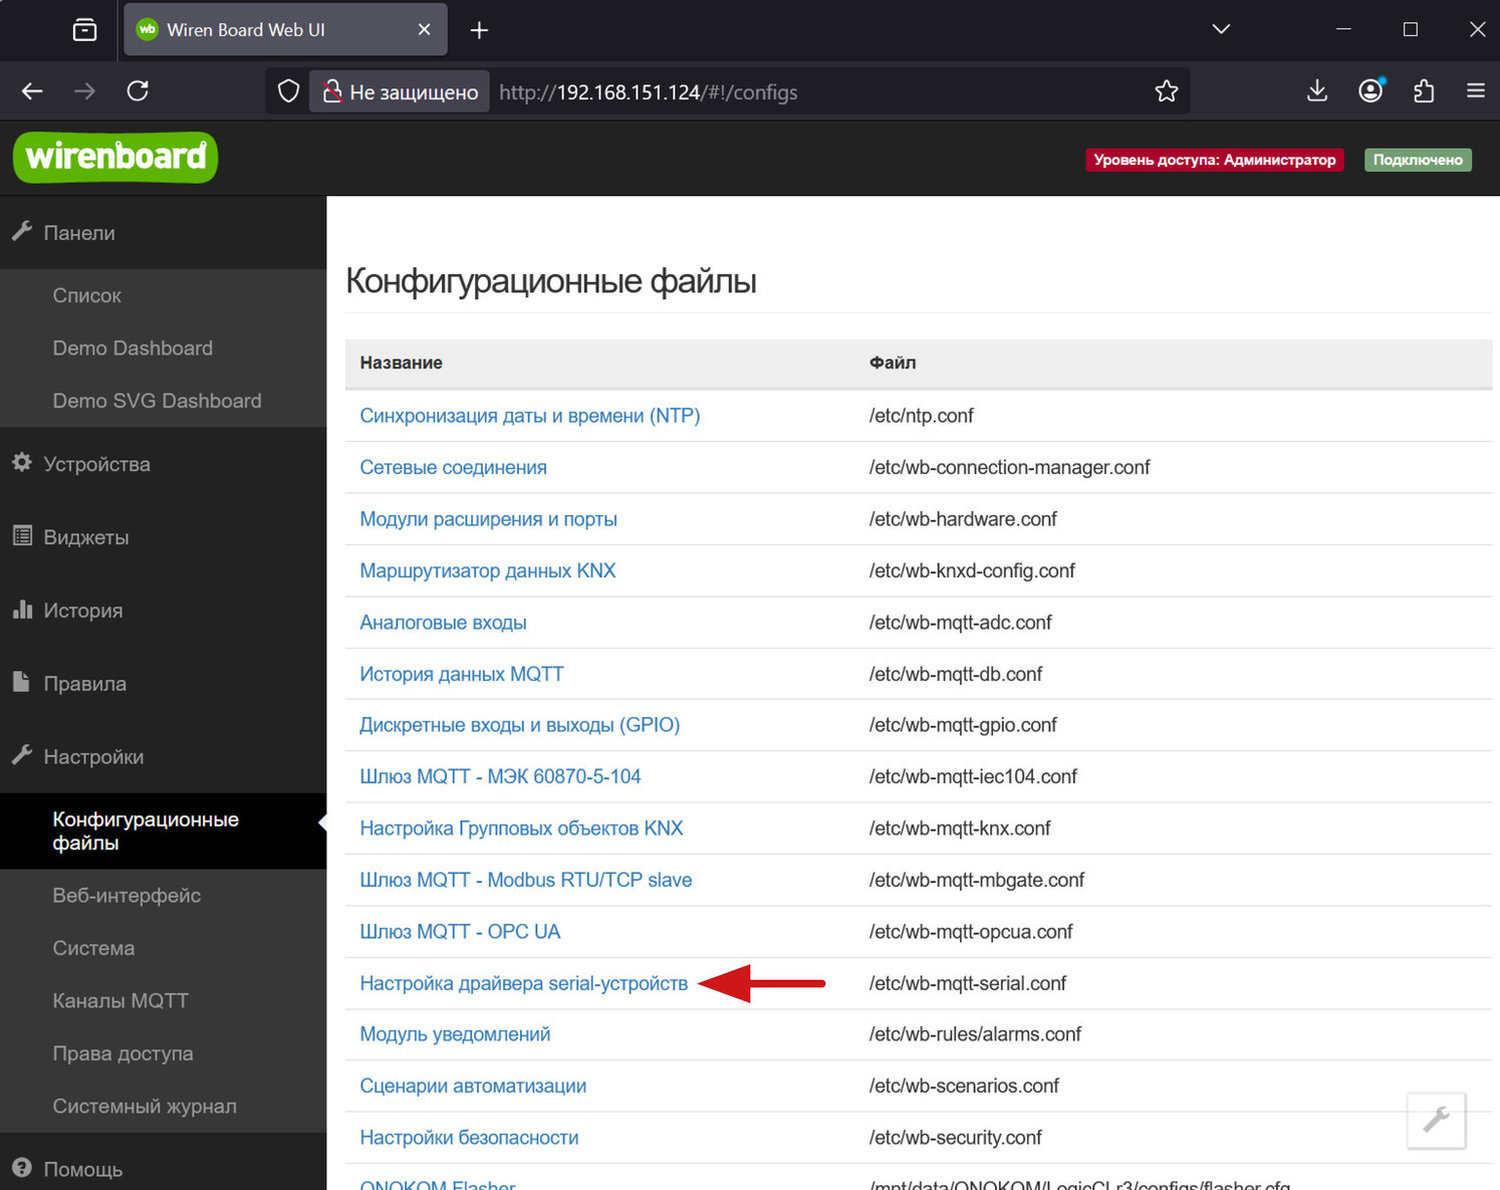Viewport: 1500px width, 1190px height.
Task: Expand the browser tab list chevron
Action: (1220, 30)
